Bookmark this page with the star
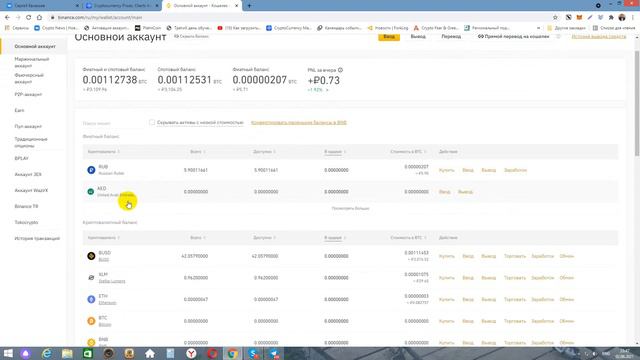Screen dimensions: 640x360 [x=555, y=17]
